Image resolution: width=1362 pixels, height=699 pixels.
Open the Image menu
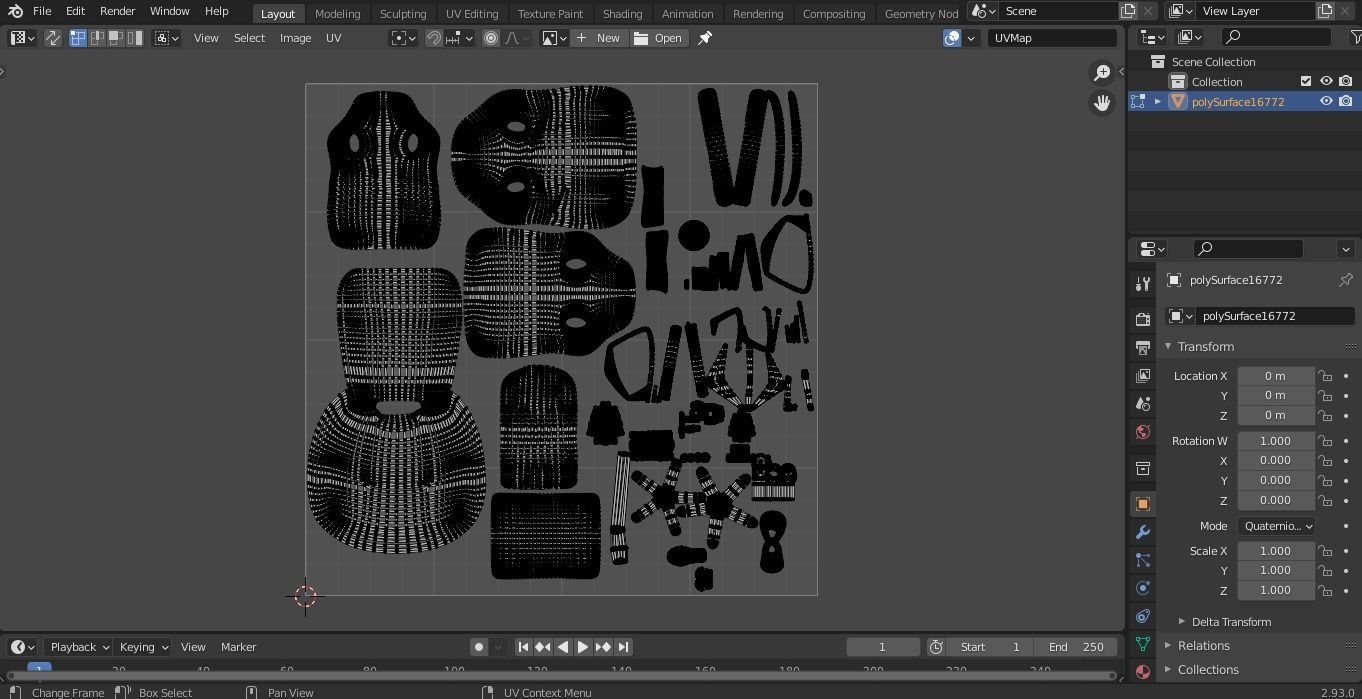pyautogui.click(x=295, y=38)
